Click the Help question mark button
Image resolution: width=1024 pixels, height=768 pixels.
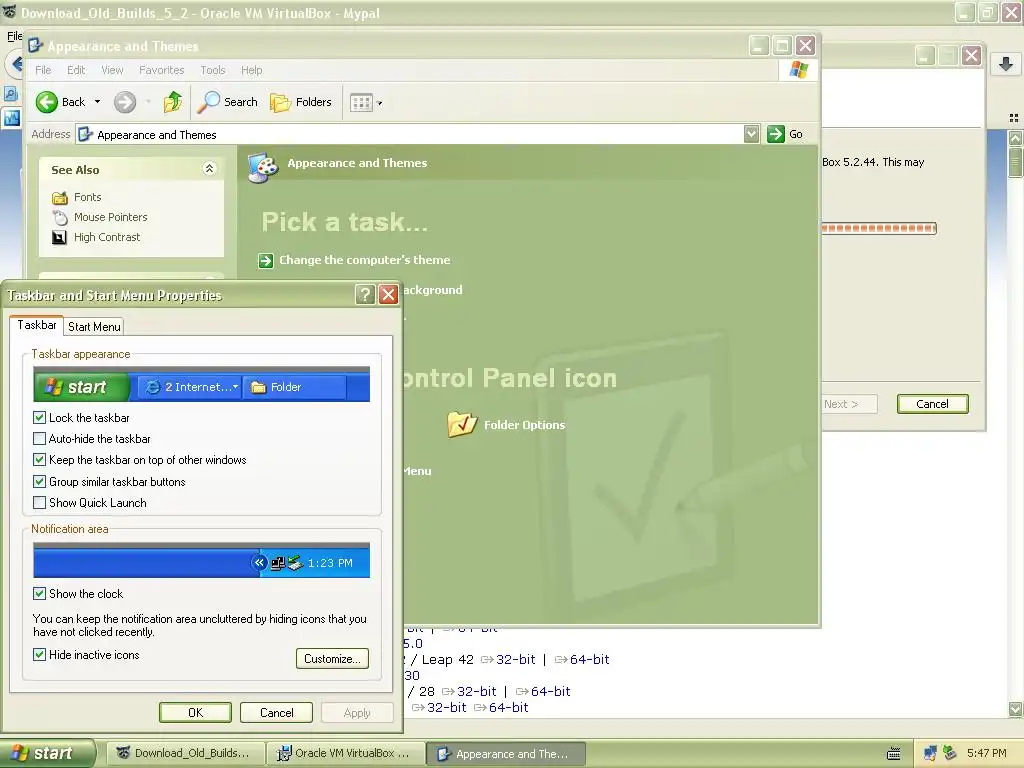[x=365, y=295]
